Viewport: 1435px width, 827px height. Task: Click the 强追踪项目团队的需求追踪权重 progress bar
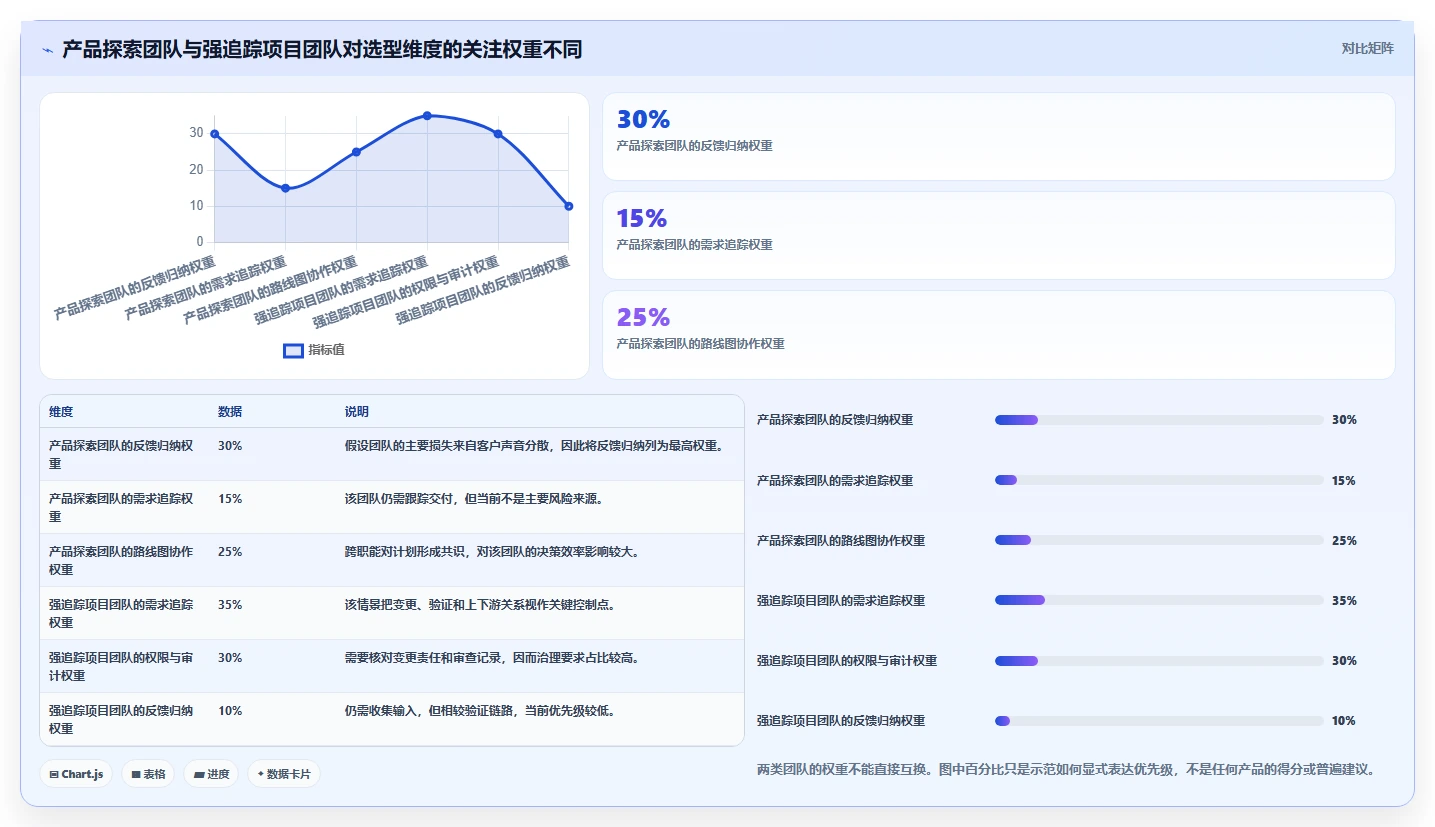pyautogui.click(x=1159, y=600)
